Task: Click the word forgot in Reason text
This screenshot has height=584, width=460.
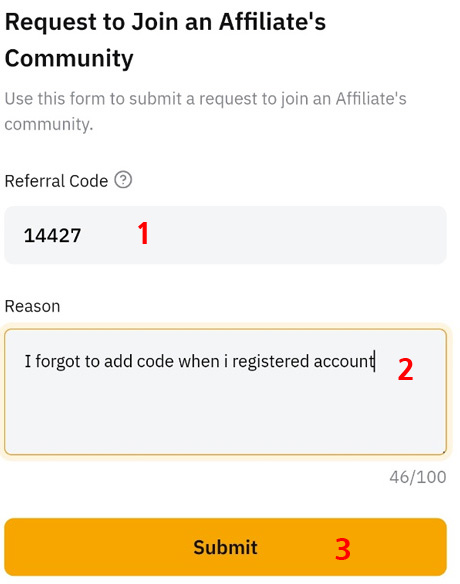Action: (58, 362)
